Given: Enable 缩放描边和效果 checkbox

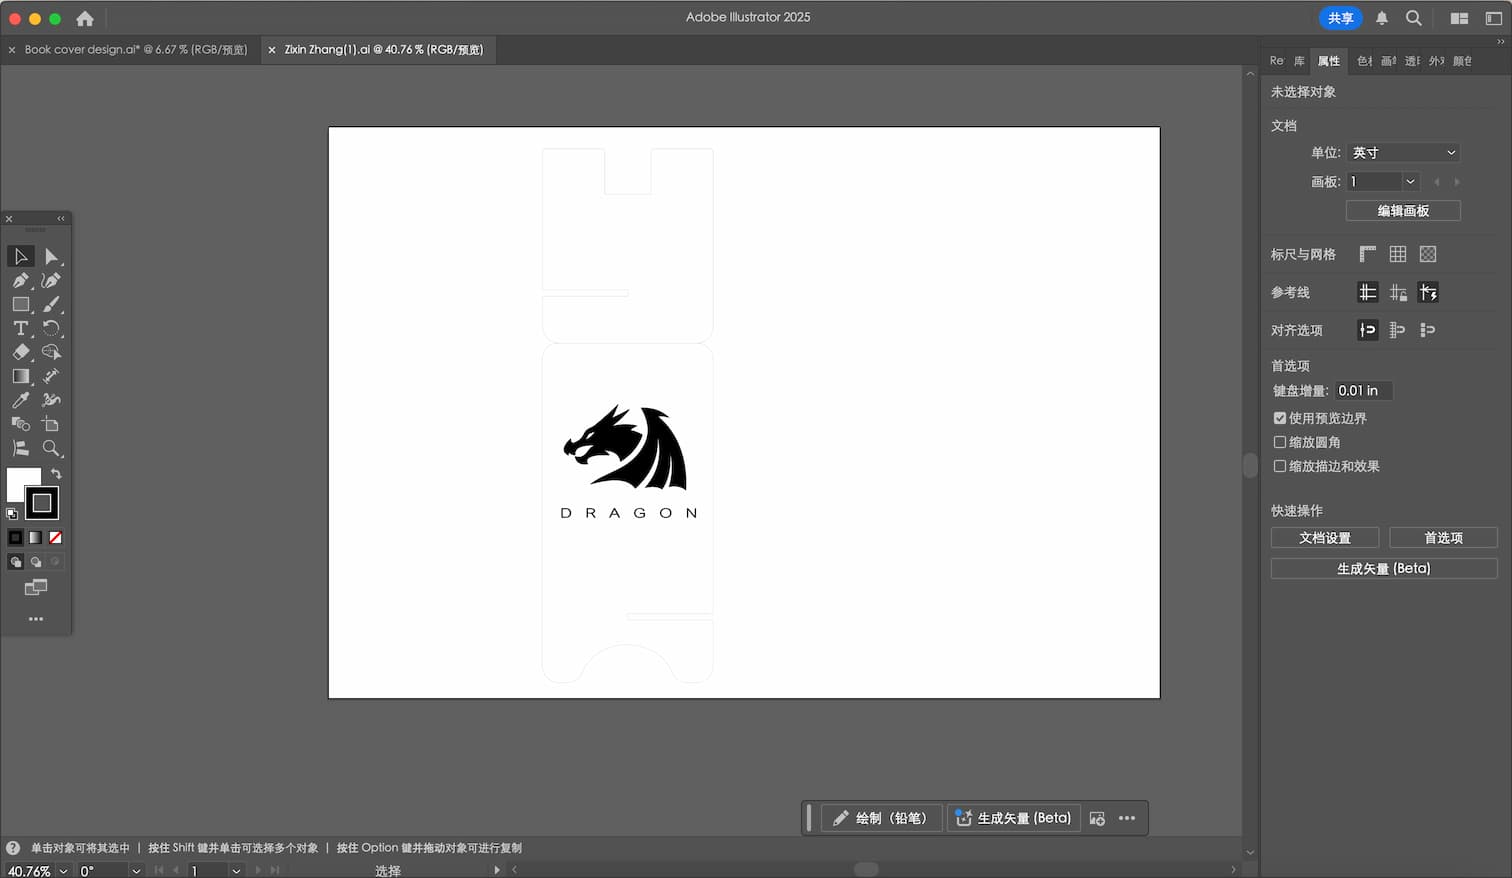Looking at the screenshot, I should pyautogui.click(x=1280, y=466).
